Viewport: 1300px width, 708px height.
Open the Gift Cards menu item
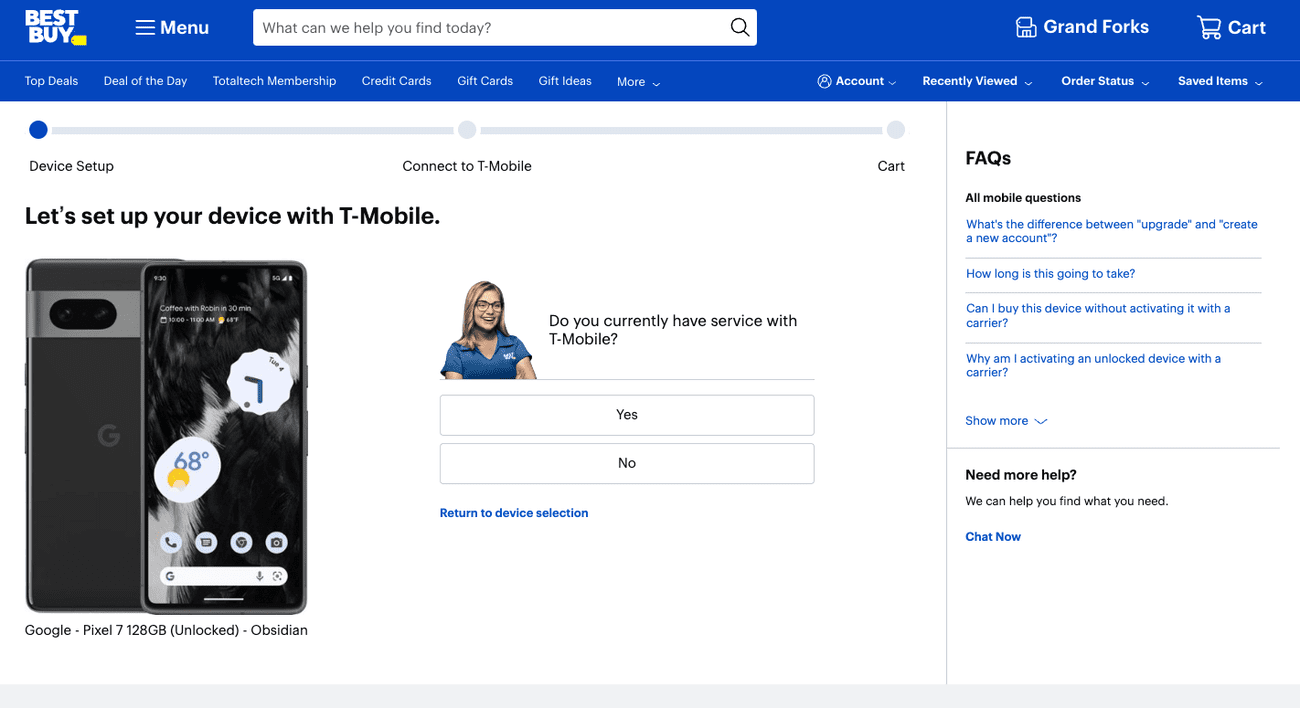pyautogui.click(x=485, y=81)
